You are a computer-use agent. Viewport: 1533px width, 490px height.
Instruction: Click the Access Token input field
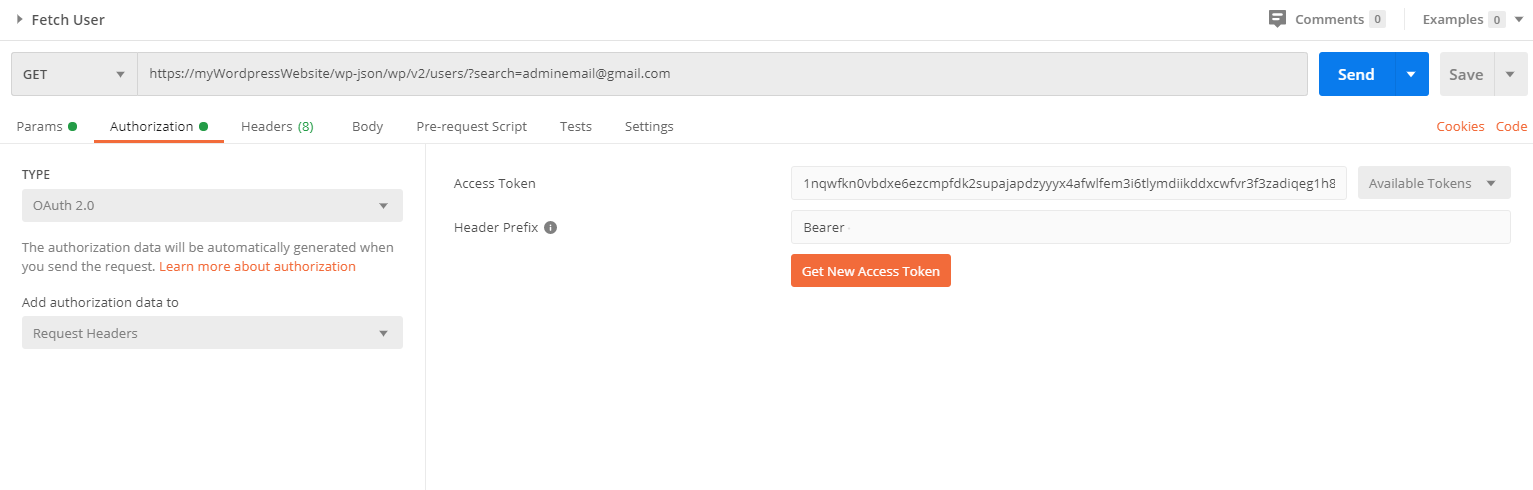click(1068, 183)
